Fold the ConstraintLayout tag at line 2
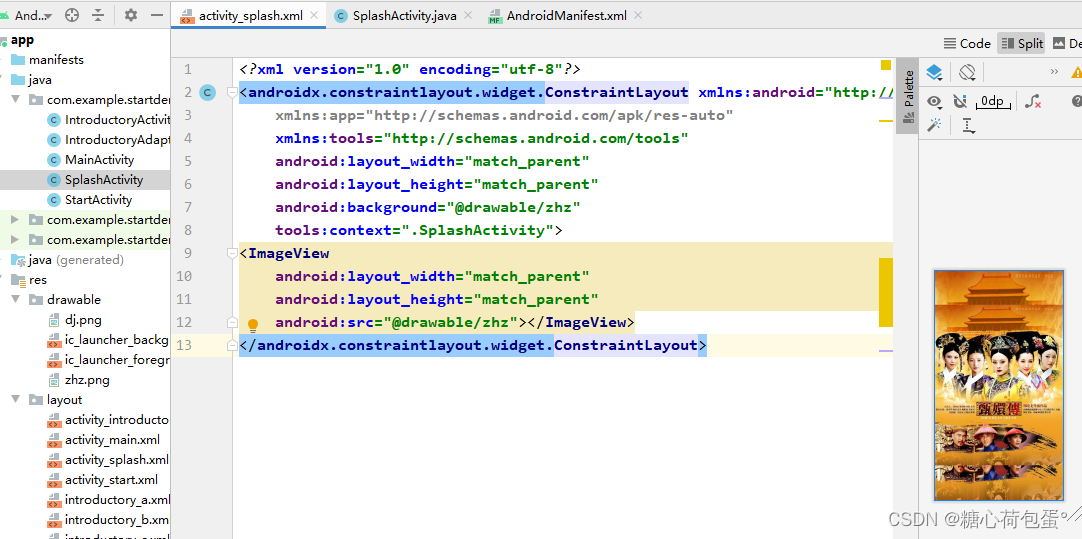This screenshot has height=539, width=1082. click(232, 92)
